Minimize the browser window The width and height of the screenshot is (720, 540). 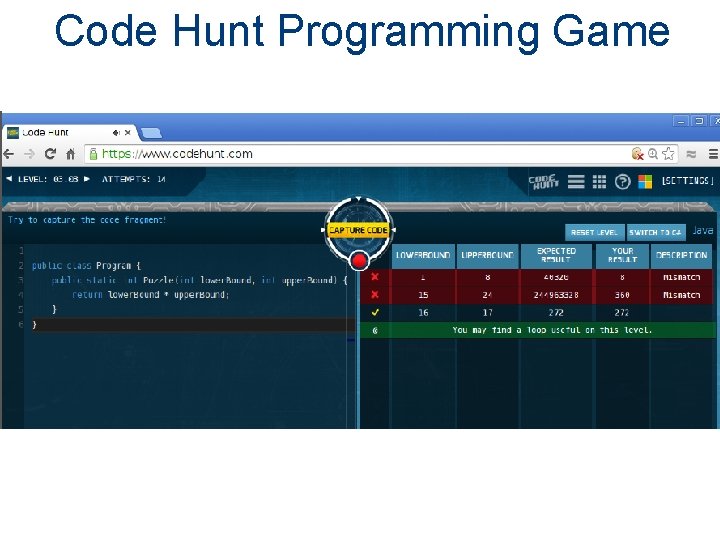click(x=681, y=121)
